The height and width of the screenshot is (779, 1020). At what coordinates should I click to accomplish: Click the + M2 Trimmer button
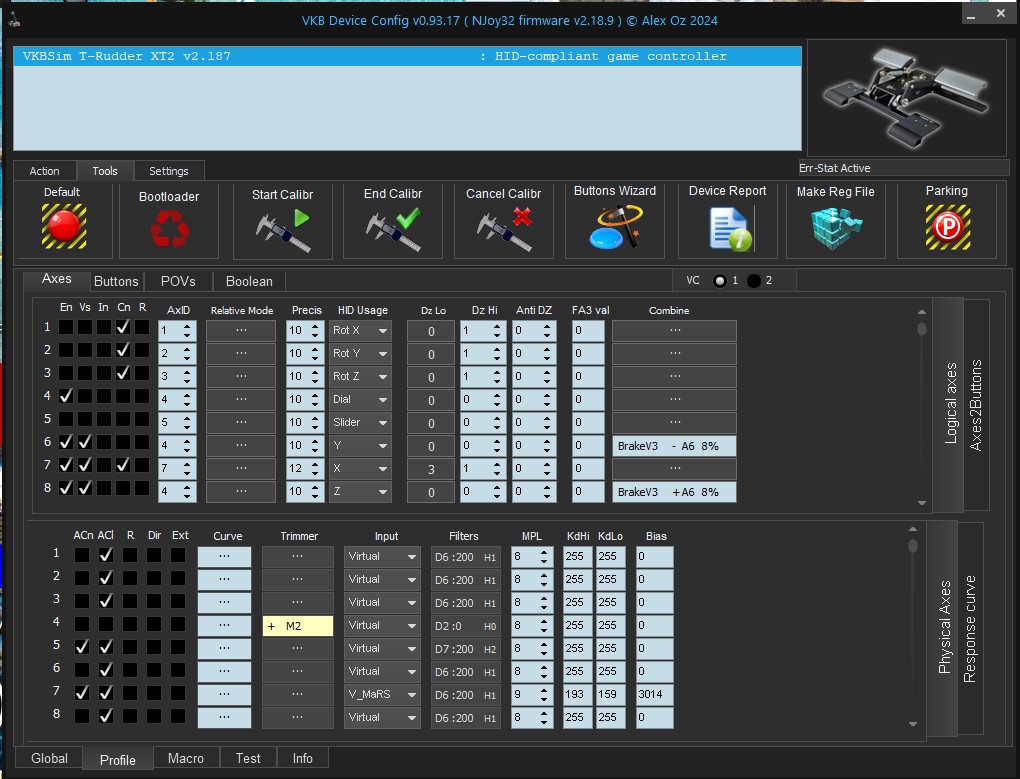[x=298, y=626]
